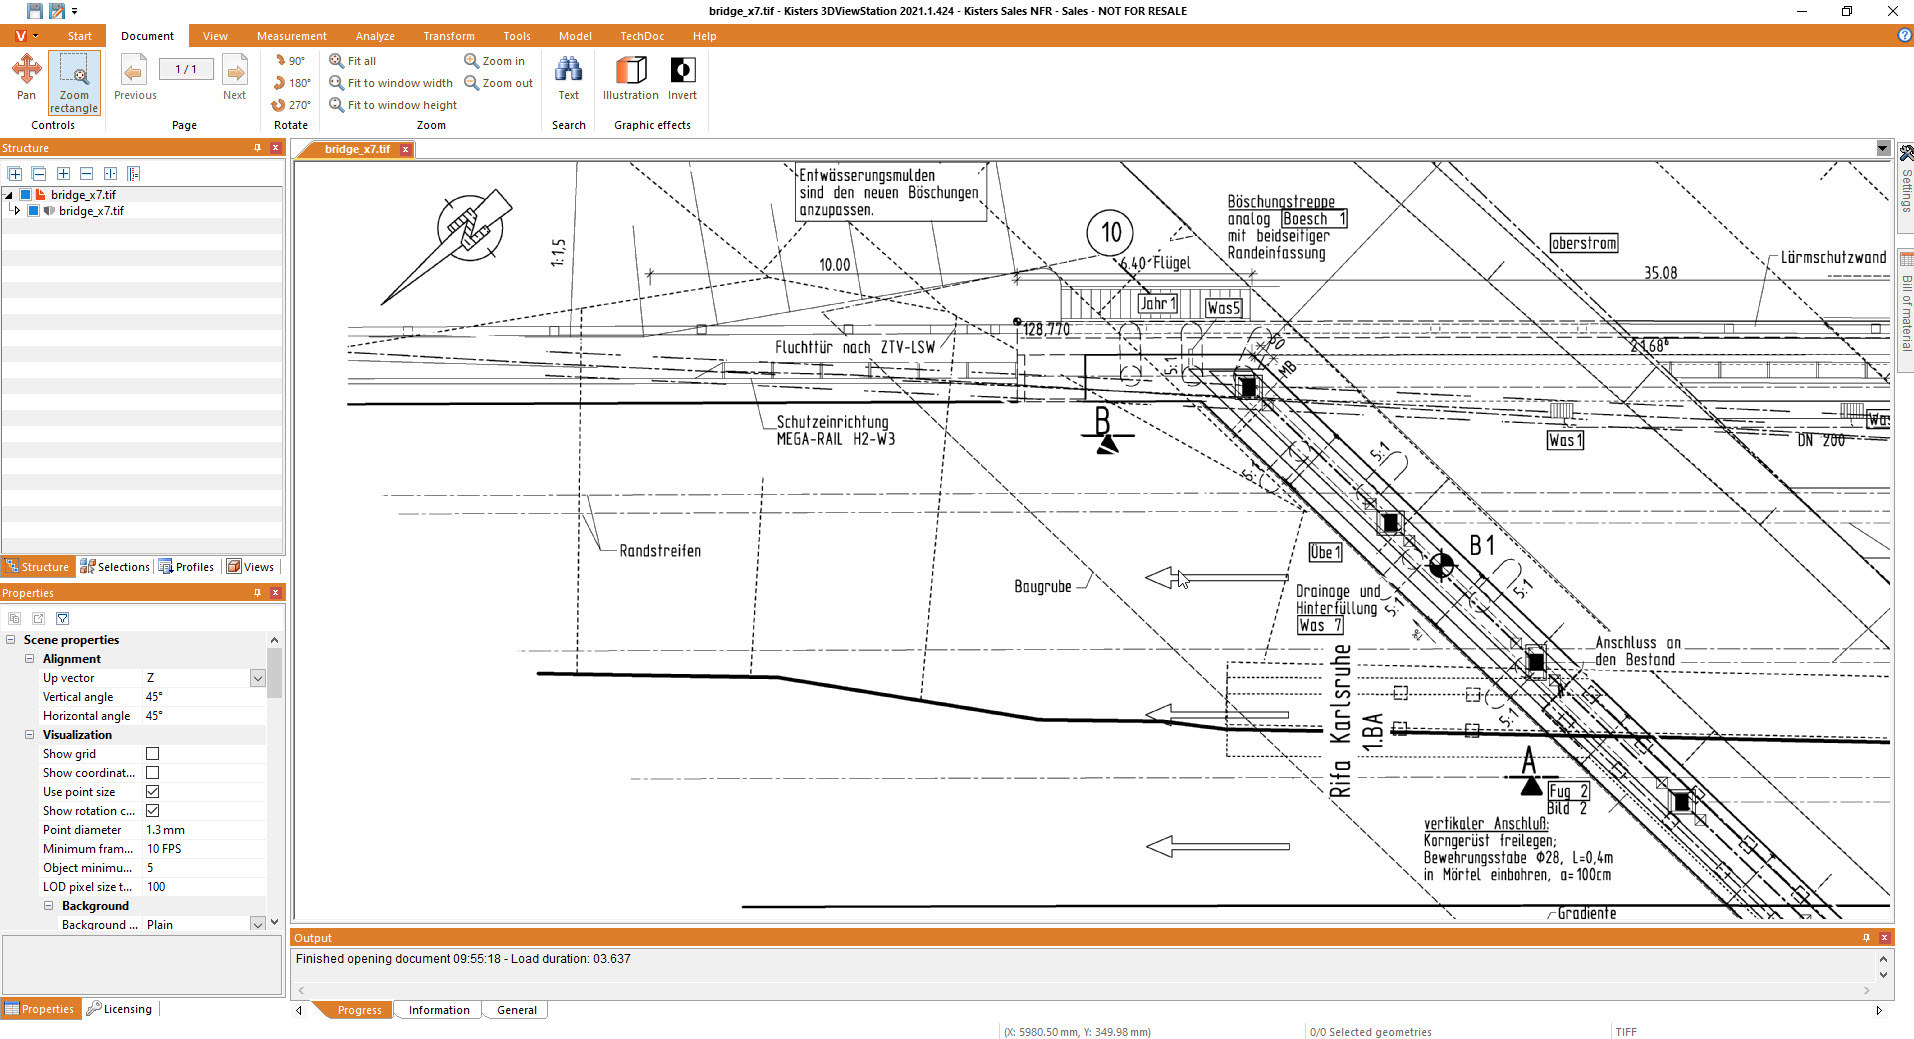Click Zoom out
The height and width of the screenshot is (1039, 1914).
499,83
